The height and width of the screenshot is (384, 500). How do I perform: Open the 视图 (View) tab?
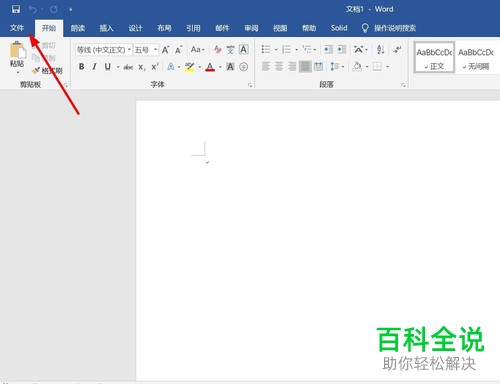280,28
